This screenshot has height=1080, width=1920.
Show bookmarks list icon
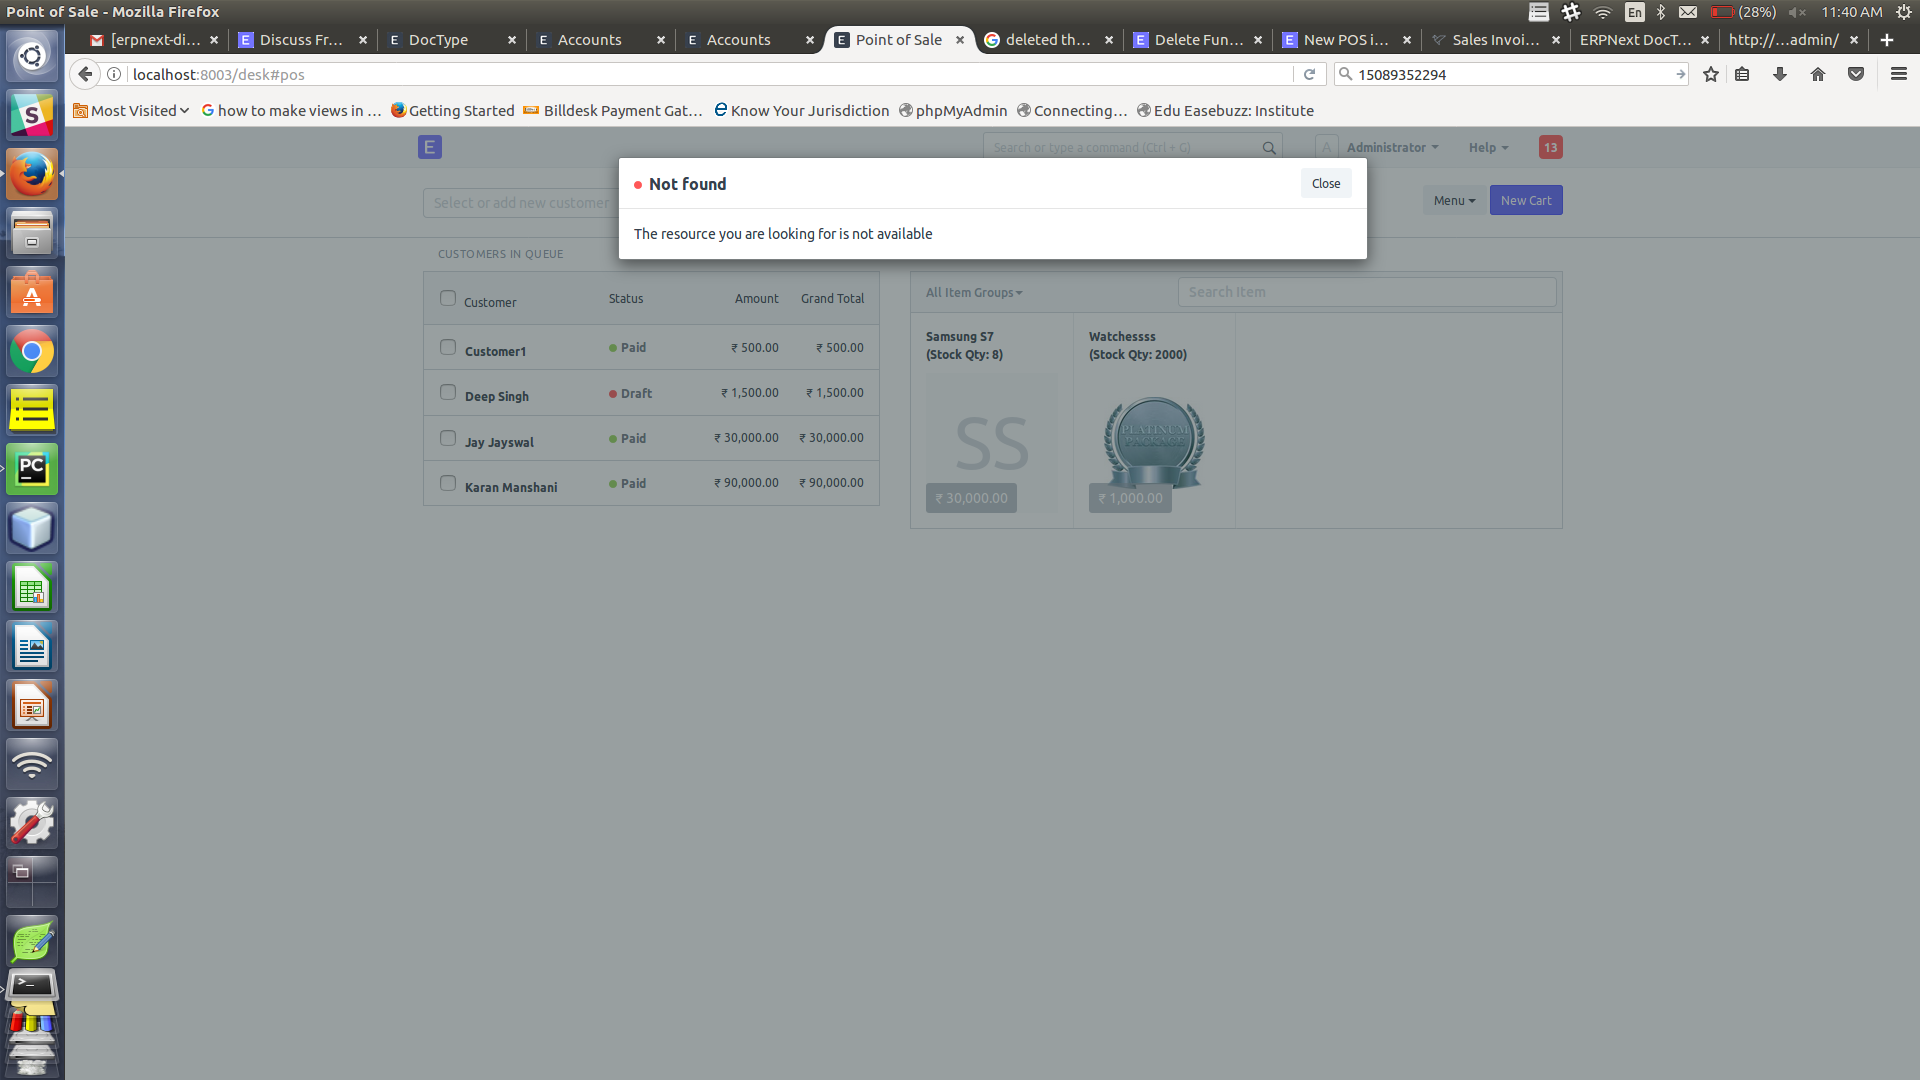(1742, 74)
